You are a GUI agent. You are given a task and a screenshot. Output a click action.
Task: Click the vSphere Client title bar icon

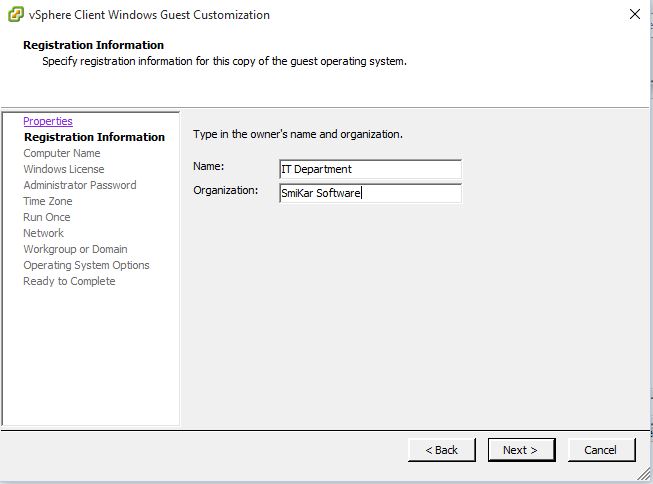coord(16,15)
